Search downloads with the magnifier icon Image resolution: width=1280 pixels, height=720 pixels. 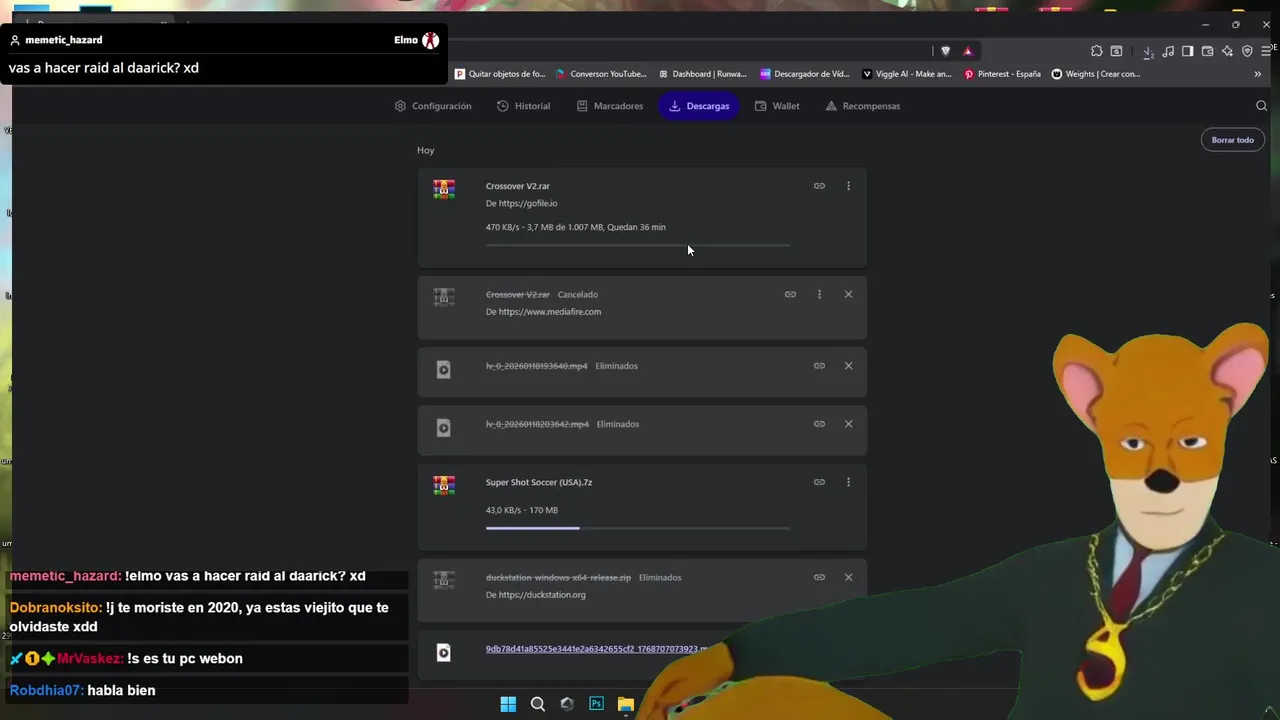[x=1261, y=106]
